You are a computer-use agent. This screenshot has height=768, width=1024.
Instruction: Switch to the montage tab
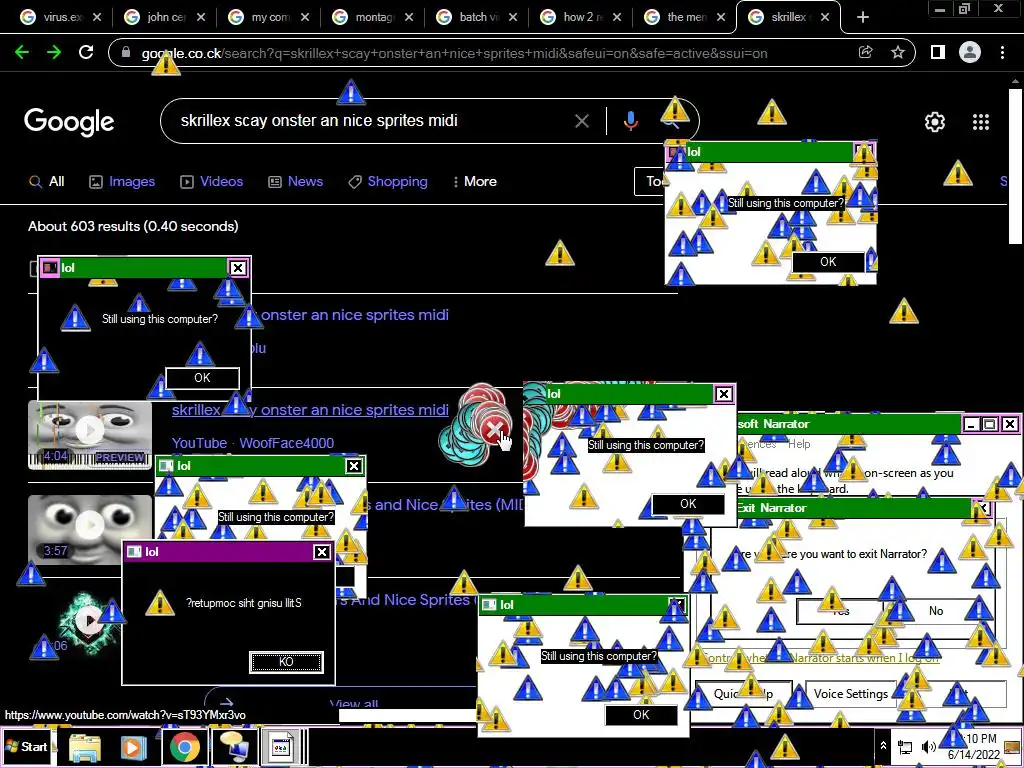coord(372,18)
